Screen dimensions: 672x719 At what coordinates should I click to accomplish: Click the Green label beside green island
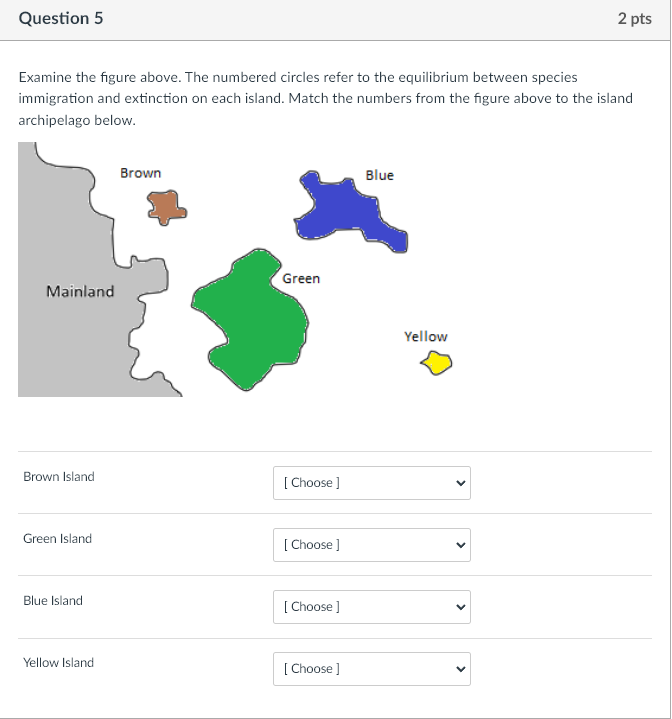coord(301,278)
